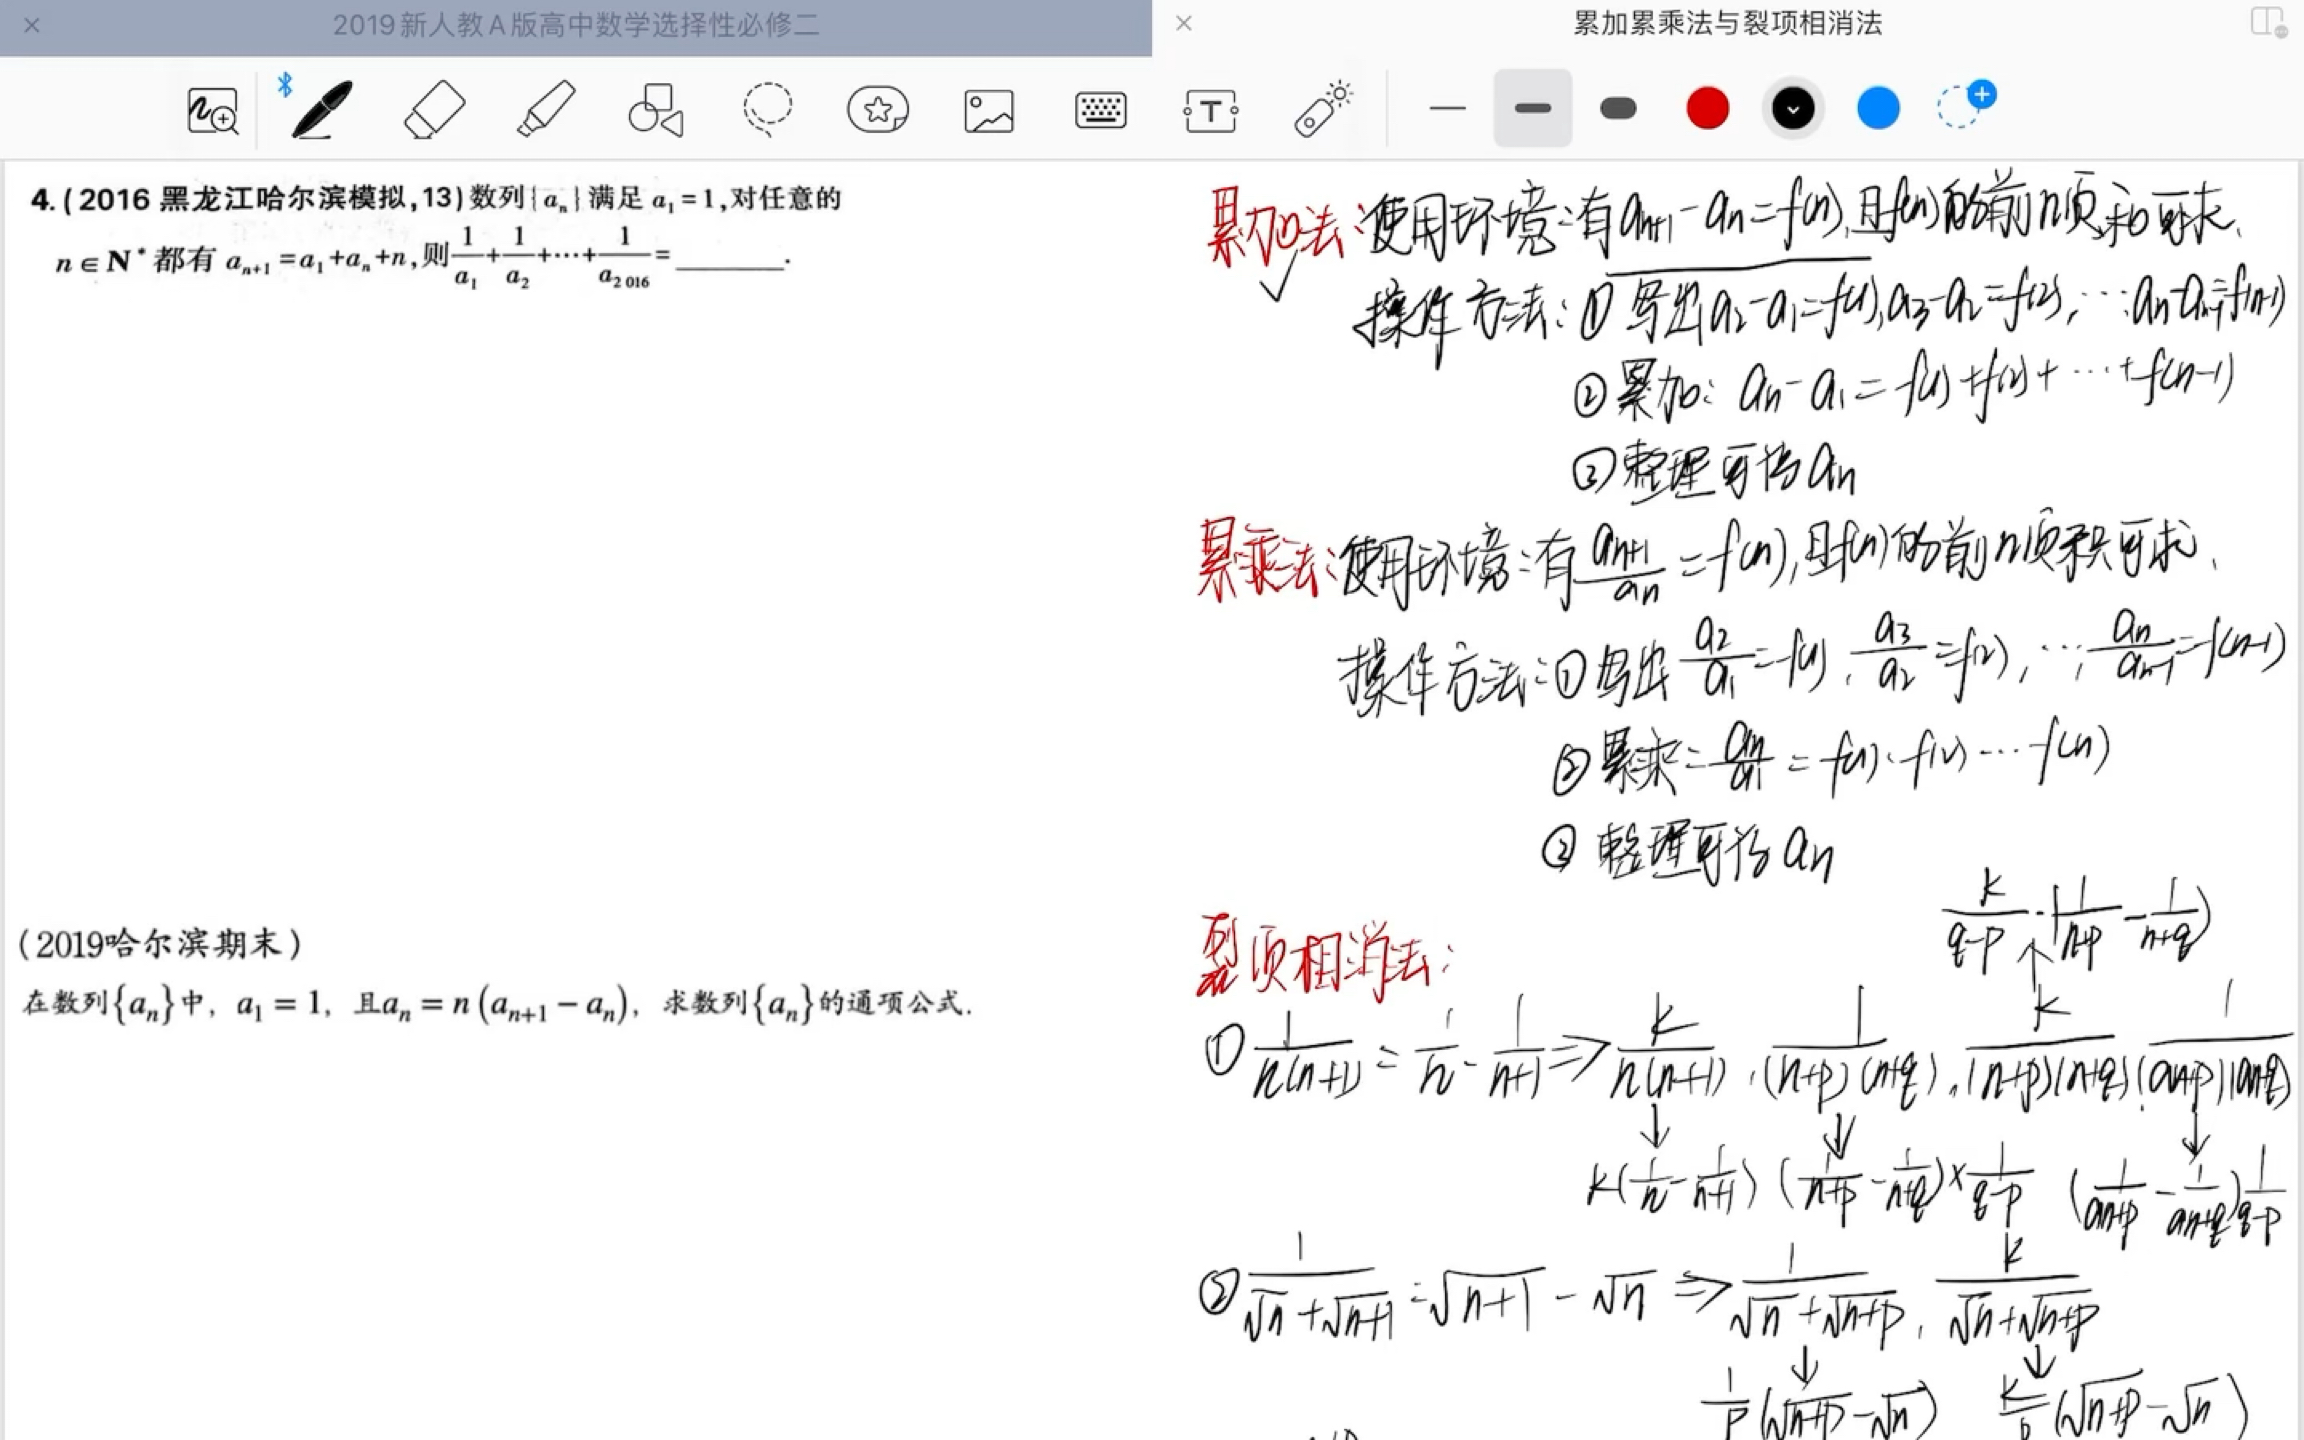Select the Shapes tool

pos(656,109)
